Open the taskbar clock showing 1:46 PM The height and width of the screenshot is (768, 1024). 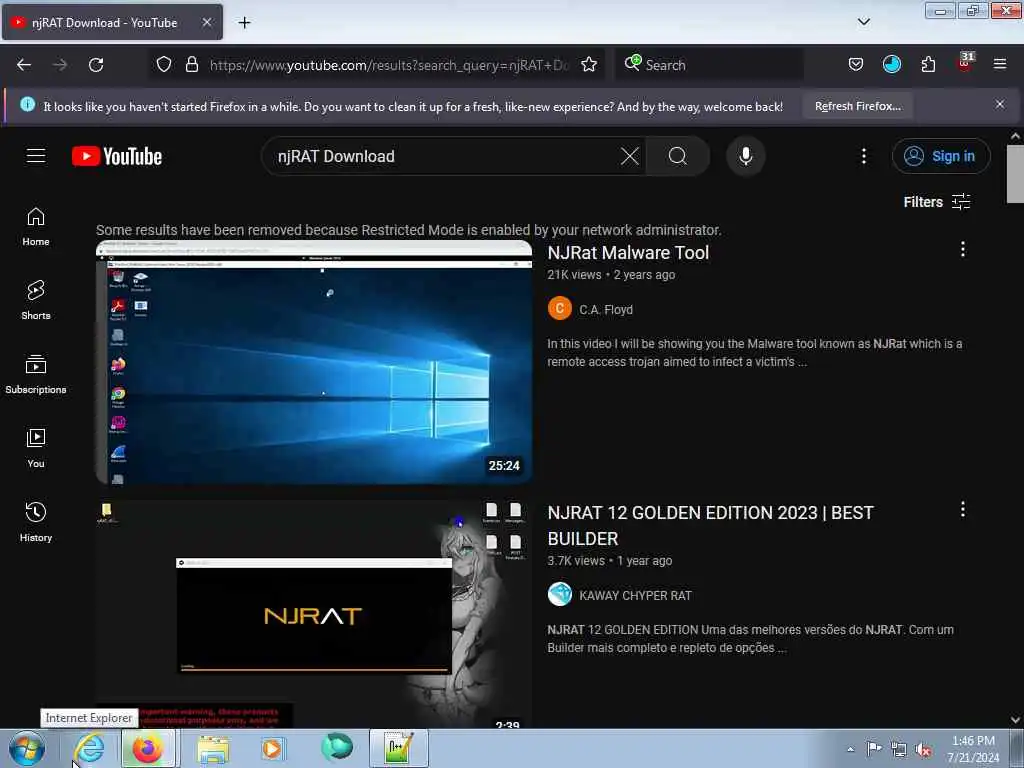973,749
